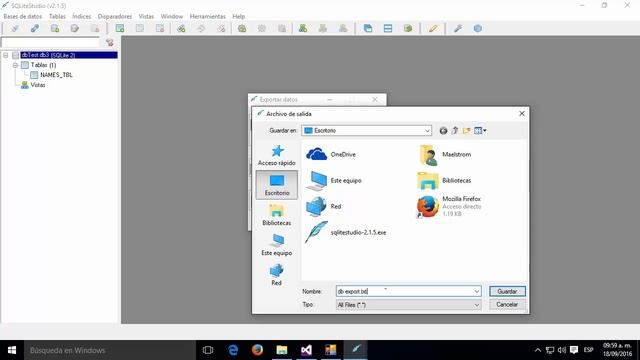Click the new view toolbar icon
Screen dimensions: 640x360
click(x=303, y=29)
